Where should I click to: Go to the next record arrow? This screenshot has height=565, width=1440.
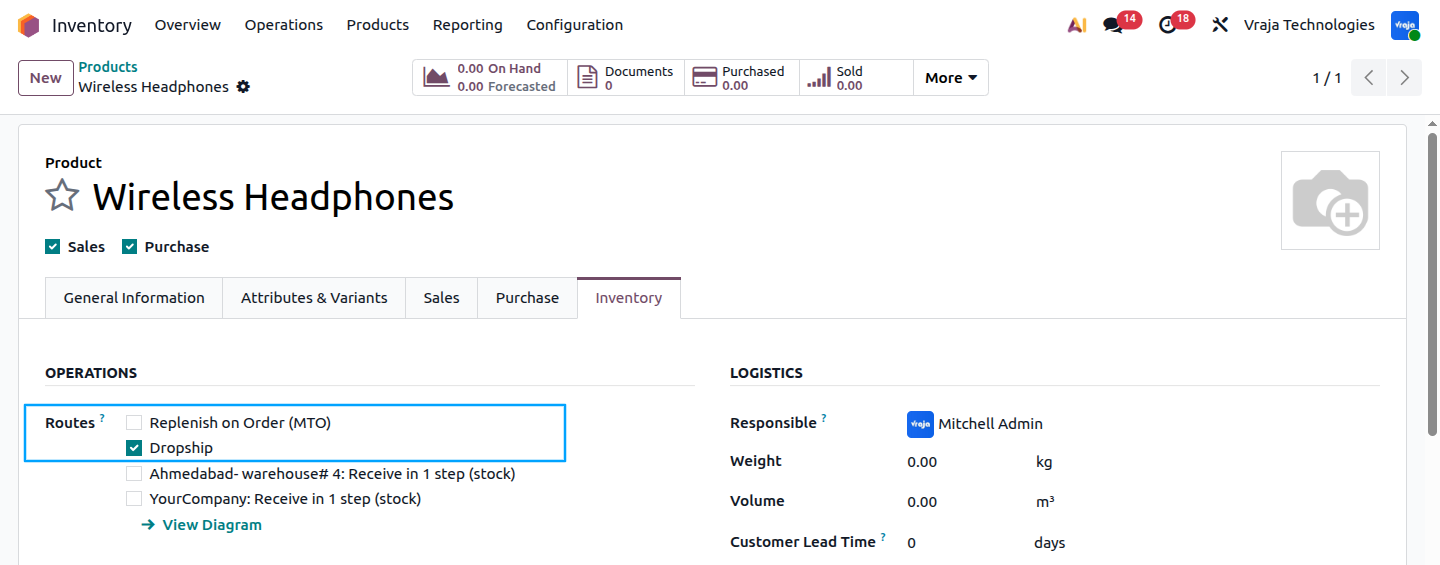tap(1404, 78)
